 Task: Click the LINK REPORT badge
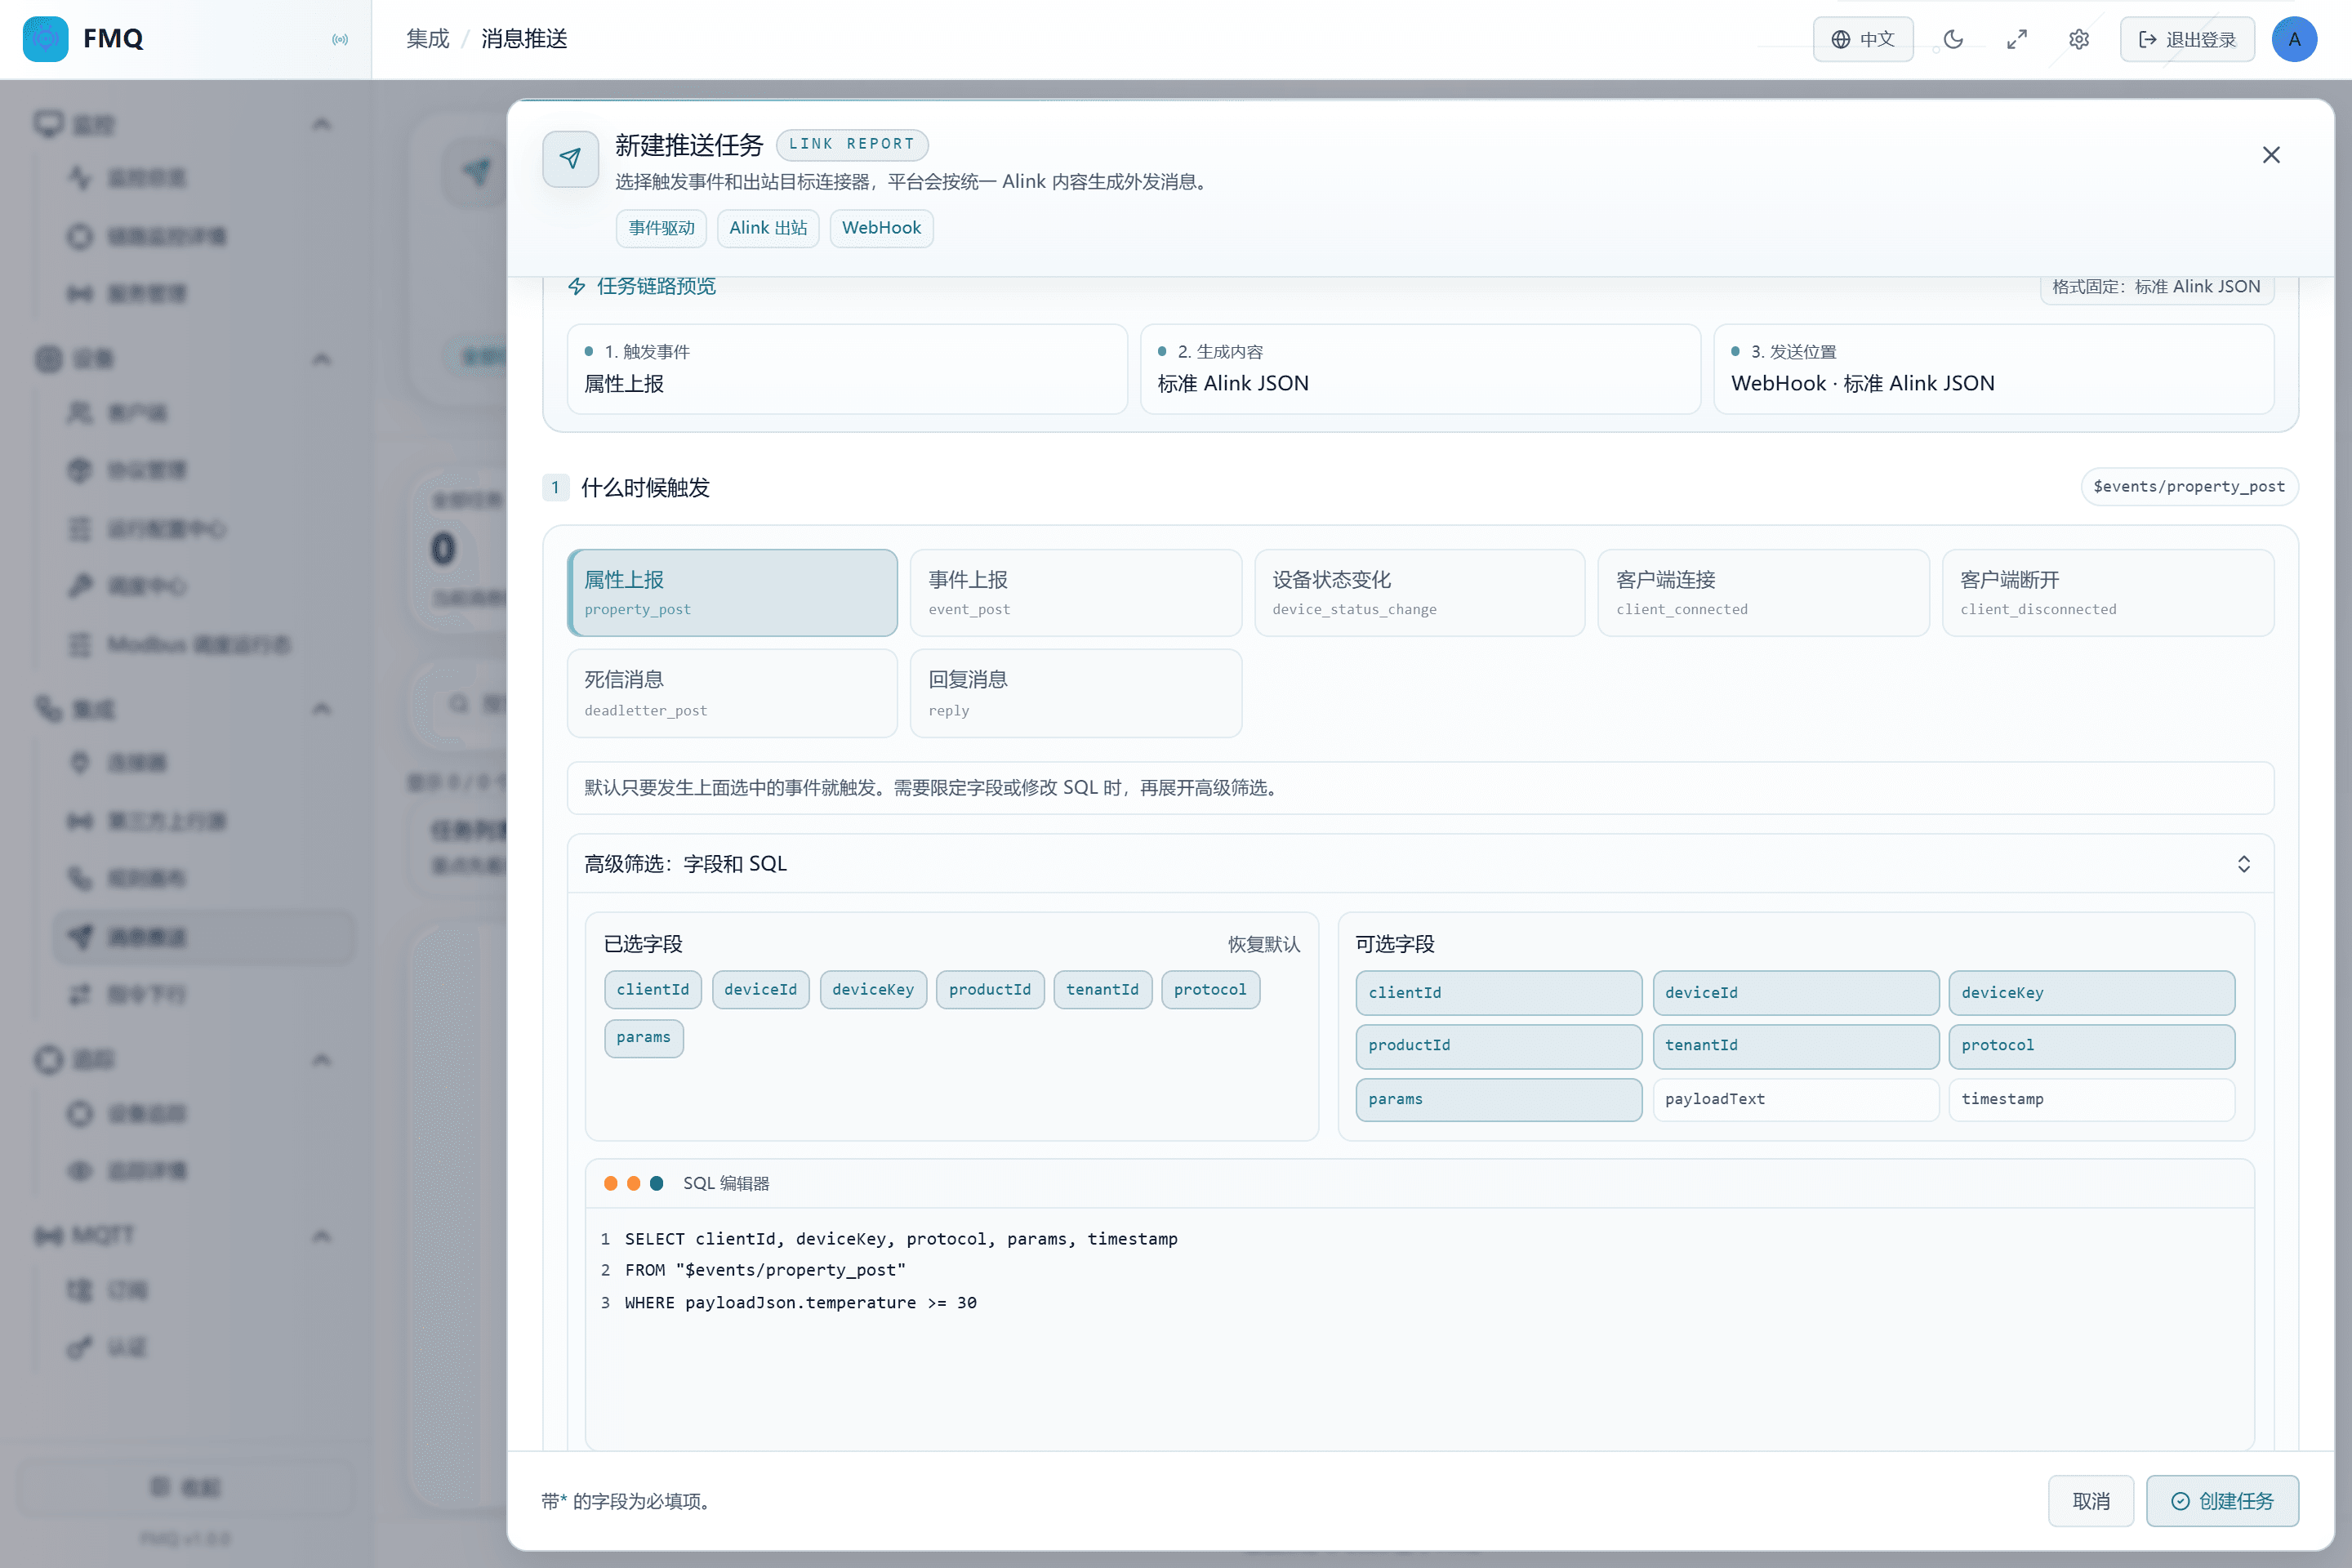point(852,144)
